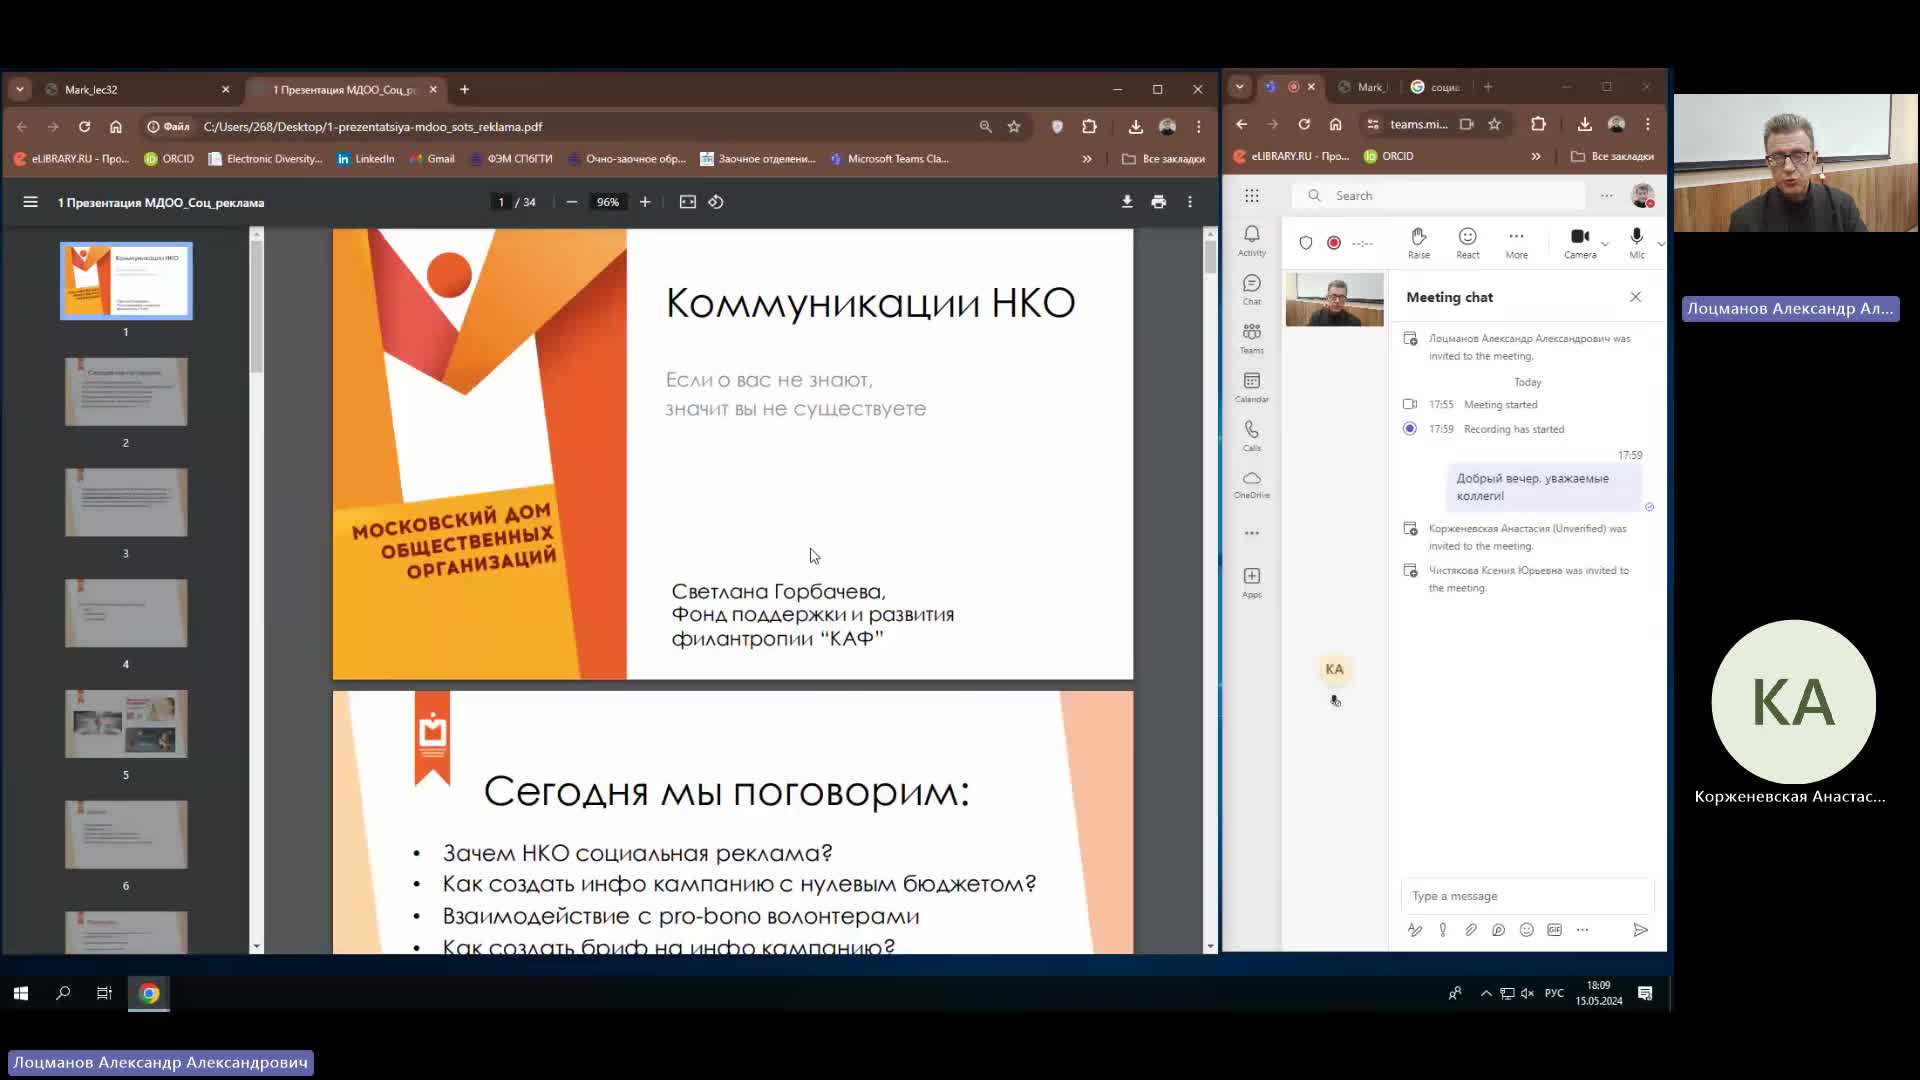Open the Gmail bookmark
This screenshot has height=1080, width=1920.
pyautogui.click(x=432, y=159)
